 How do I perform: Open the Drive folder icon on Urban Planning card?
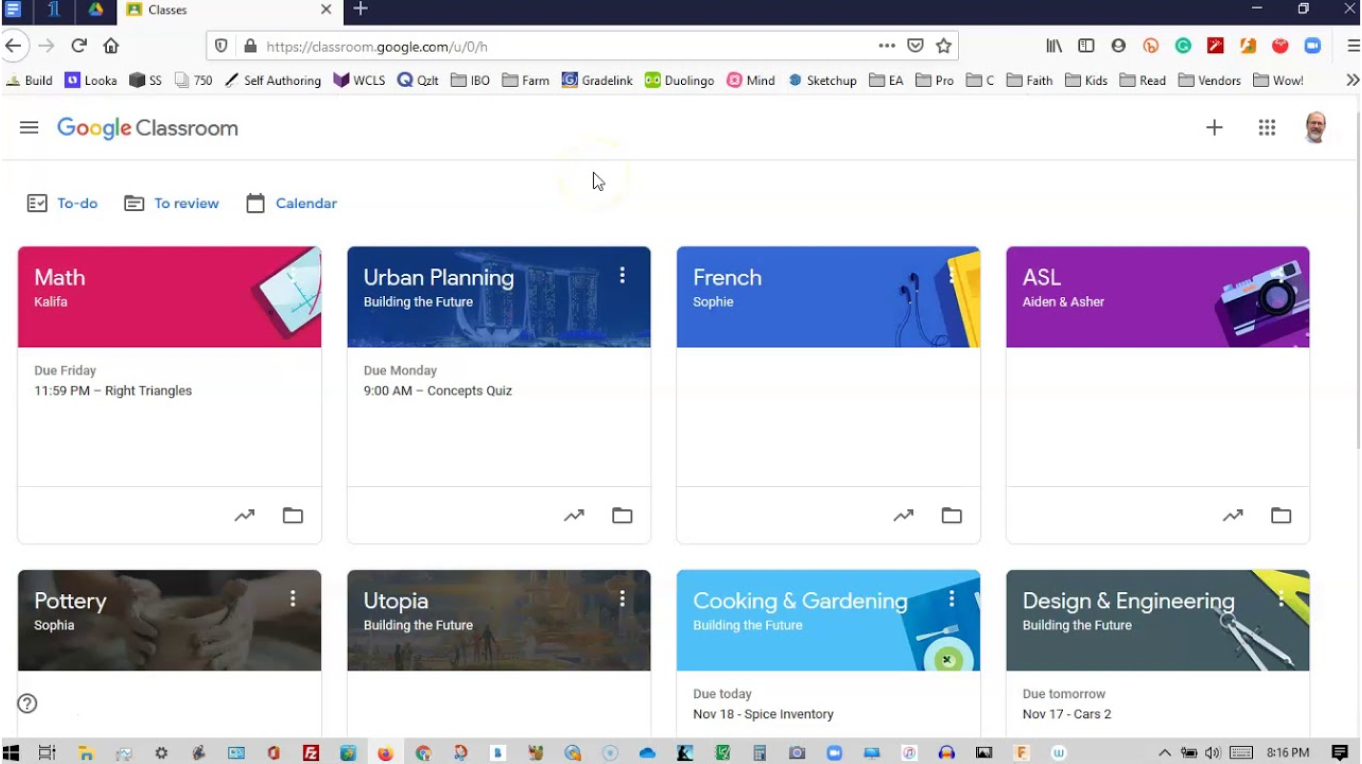pos(622,515)
